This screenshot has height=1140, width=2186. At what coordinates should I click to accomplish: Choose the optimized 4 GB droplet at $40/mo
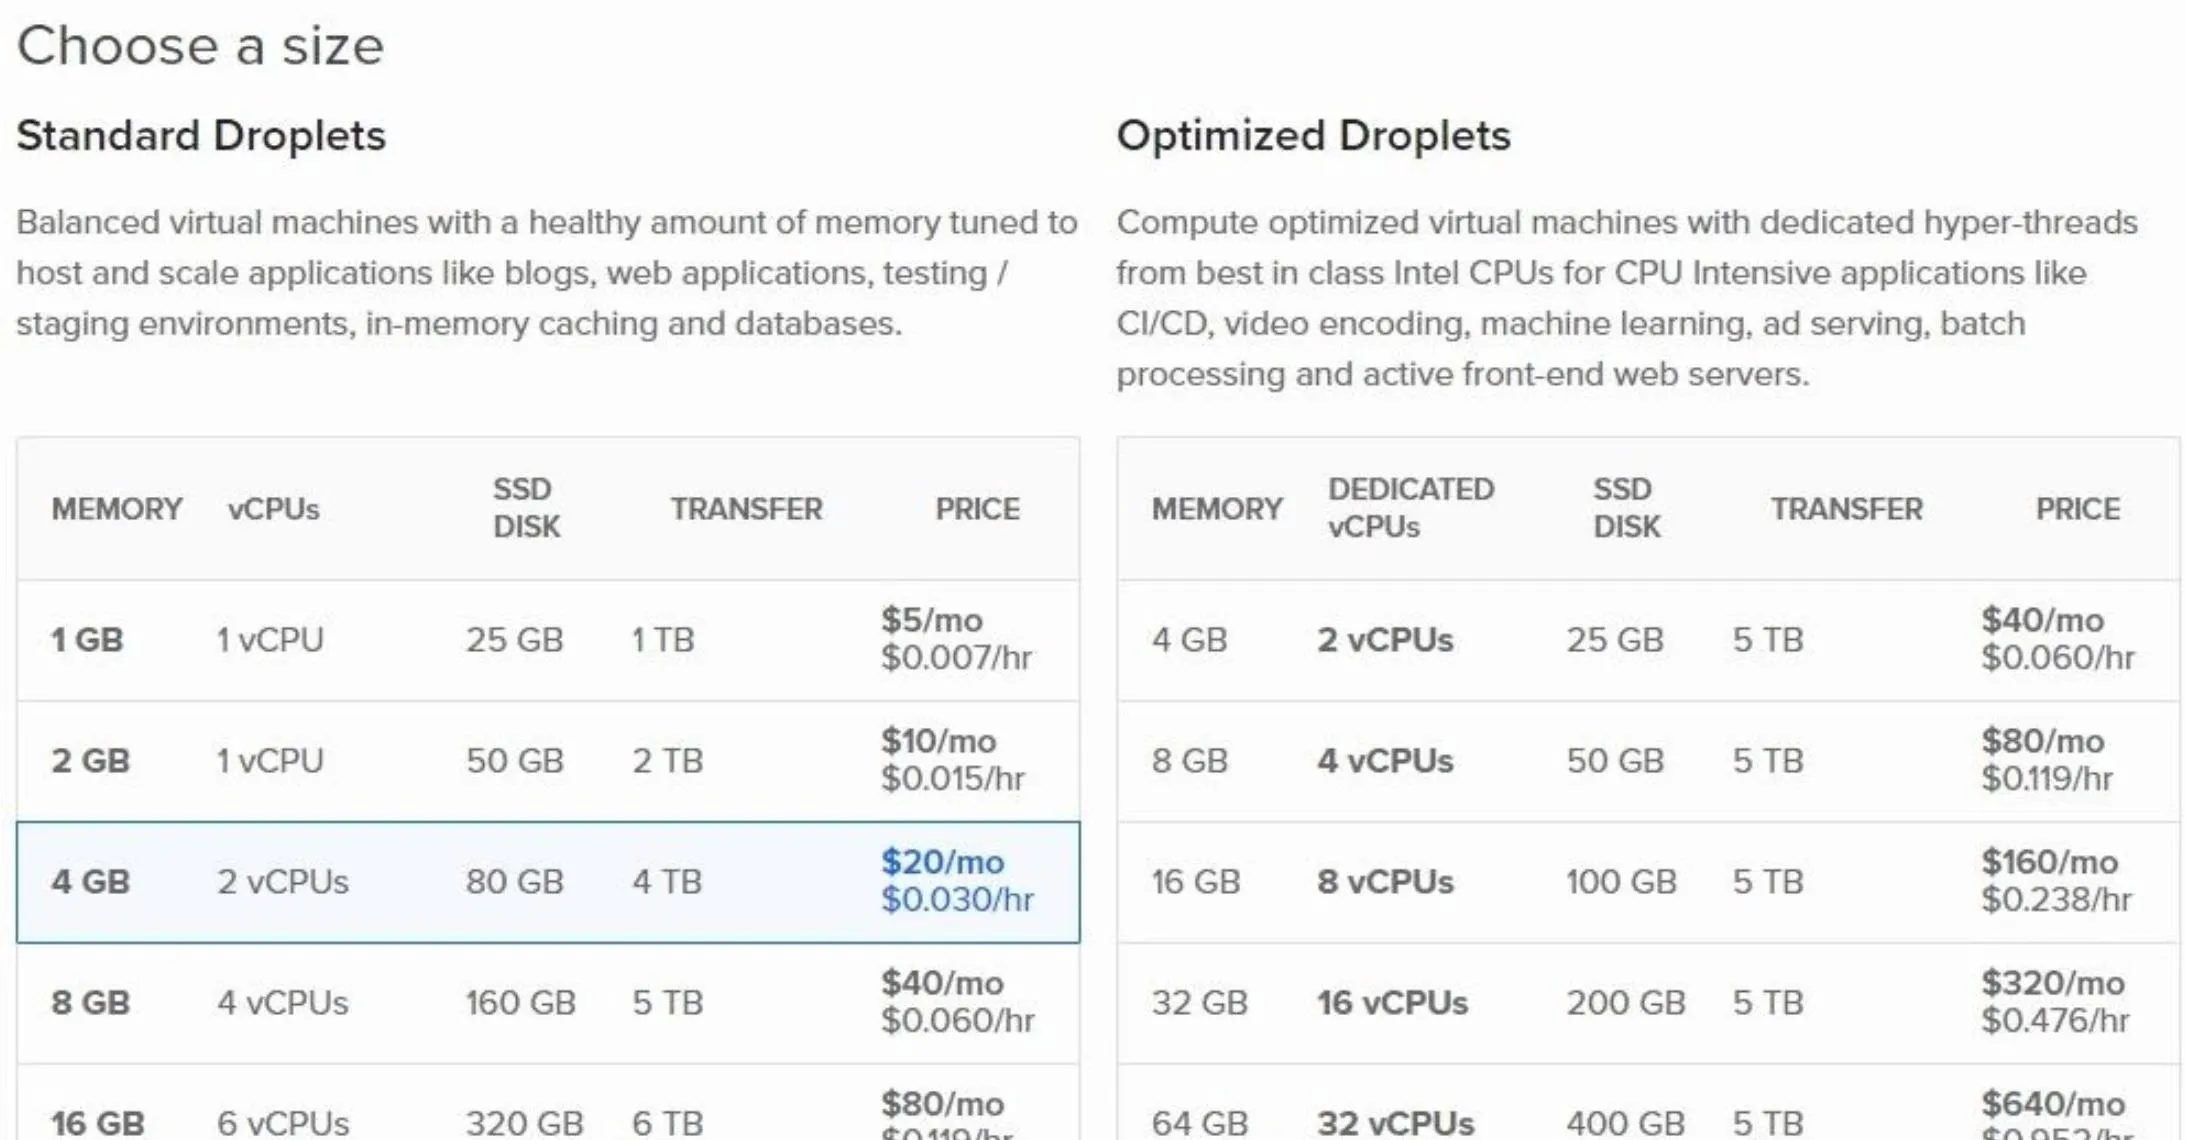[1648, 640]
